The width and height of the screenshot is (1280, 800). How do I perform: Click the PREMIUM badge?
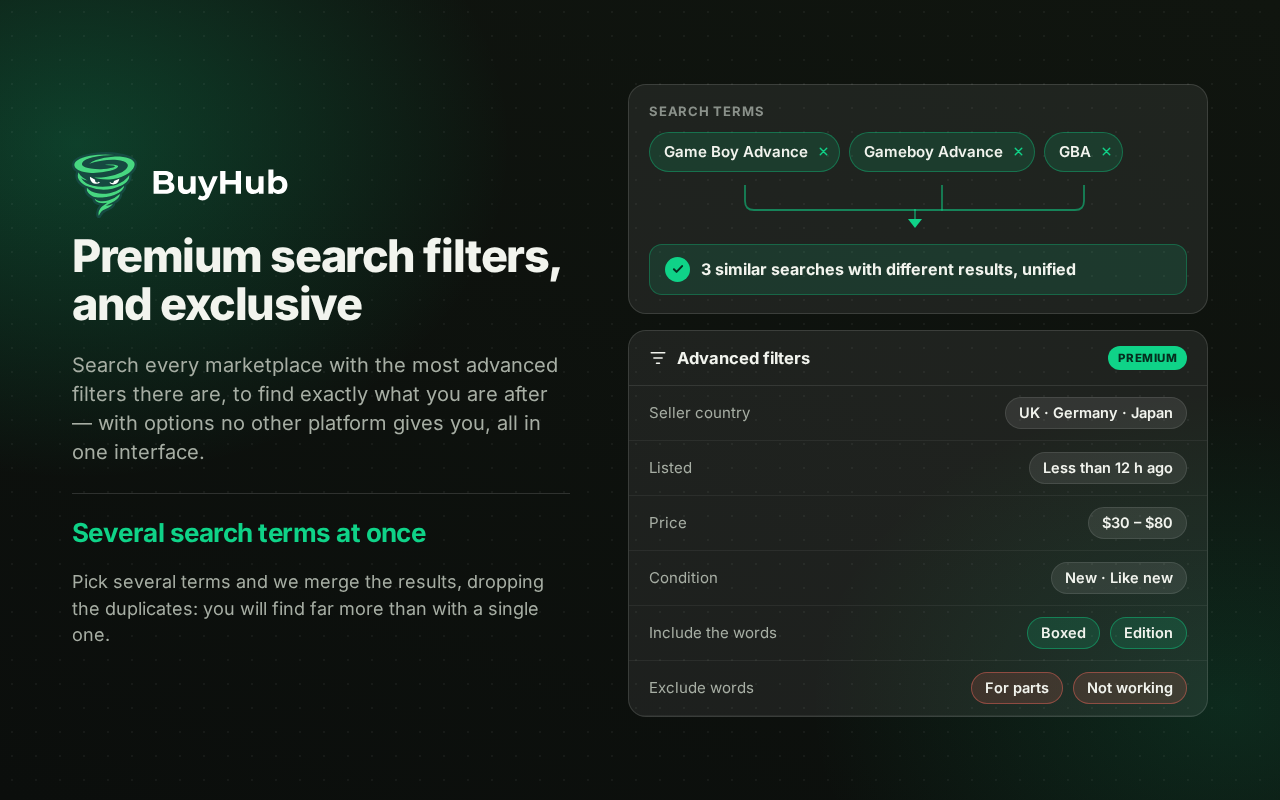pos(1147,358)
